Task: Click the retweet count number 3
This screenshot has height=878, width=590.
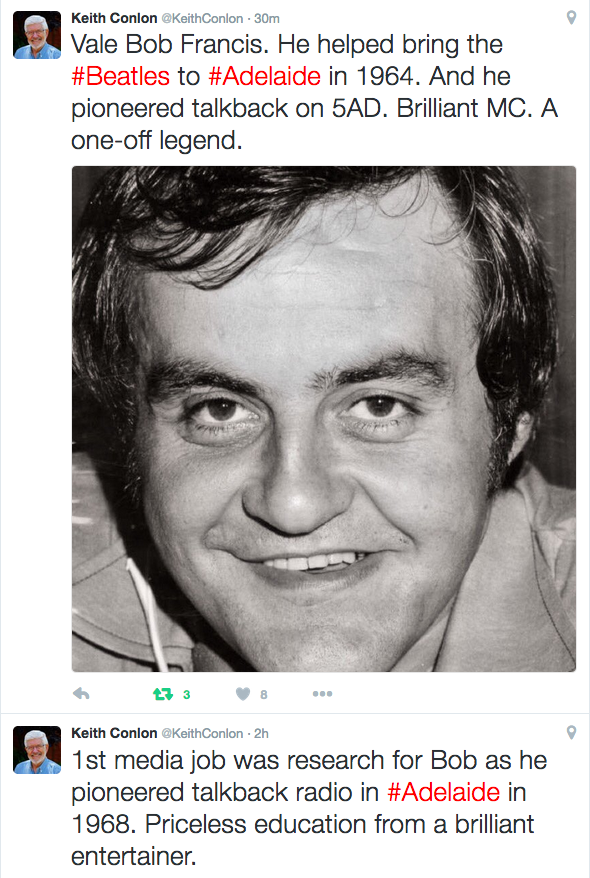Action: (186, 695)
